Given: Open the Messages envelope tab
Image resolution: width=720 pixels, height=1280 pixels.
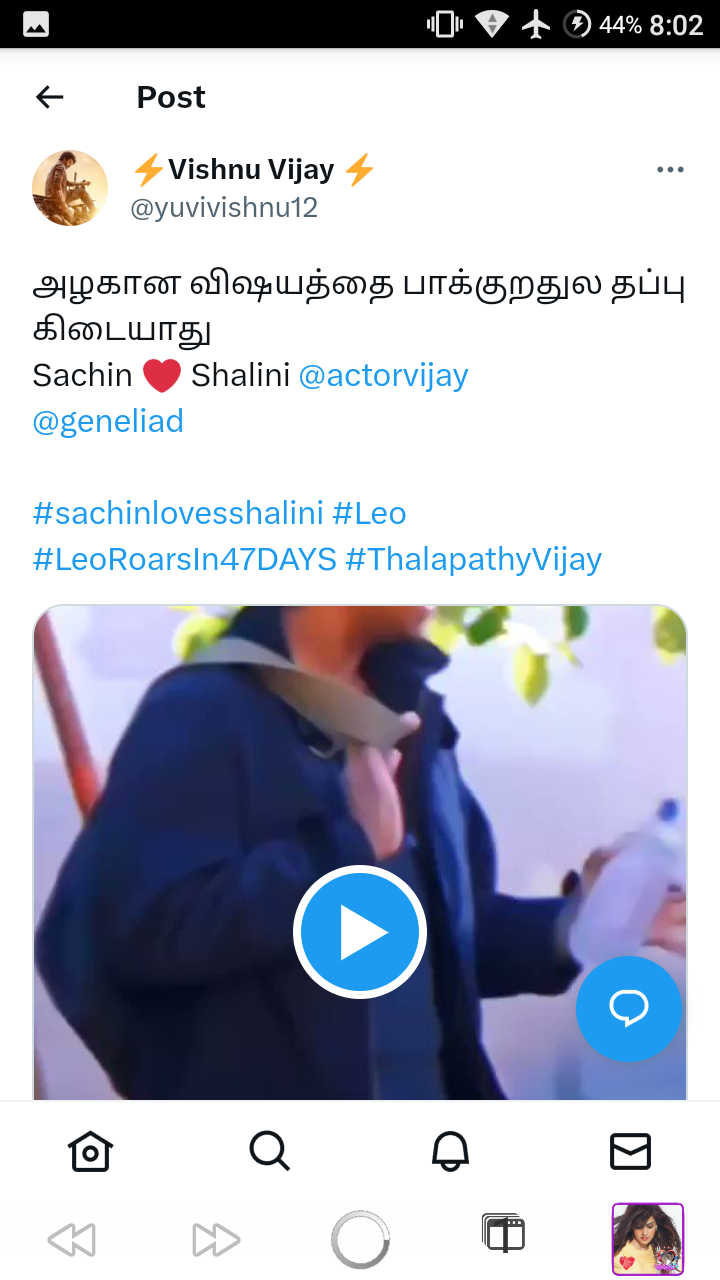Looking at the screenshot, I should (x=630, y=1151).
